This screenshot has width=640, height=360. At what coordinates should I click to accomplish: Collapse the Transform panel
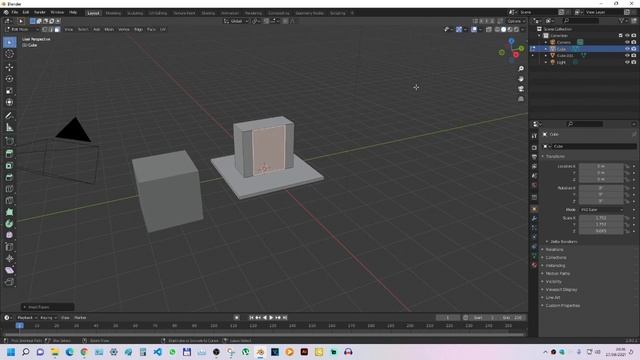click(554, 156)
